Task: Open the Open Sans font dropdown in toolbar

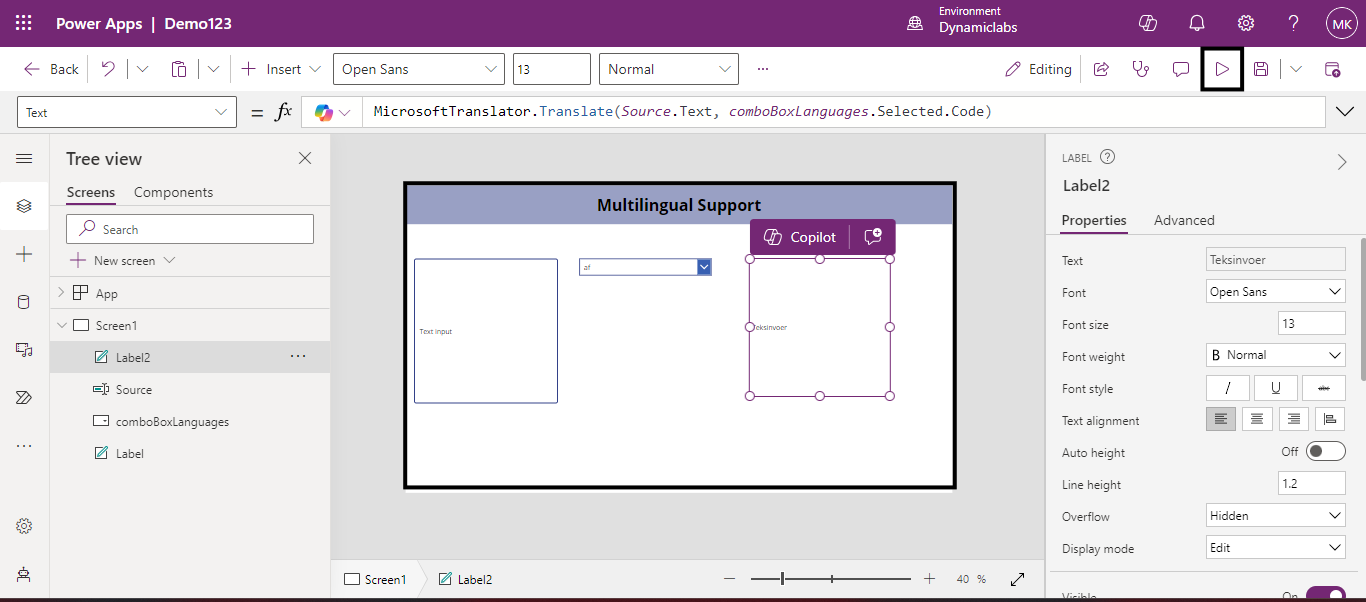Action: pyautogui.click(x=419, y=69)
